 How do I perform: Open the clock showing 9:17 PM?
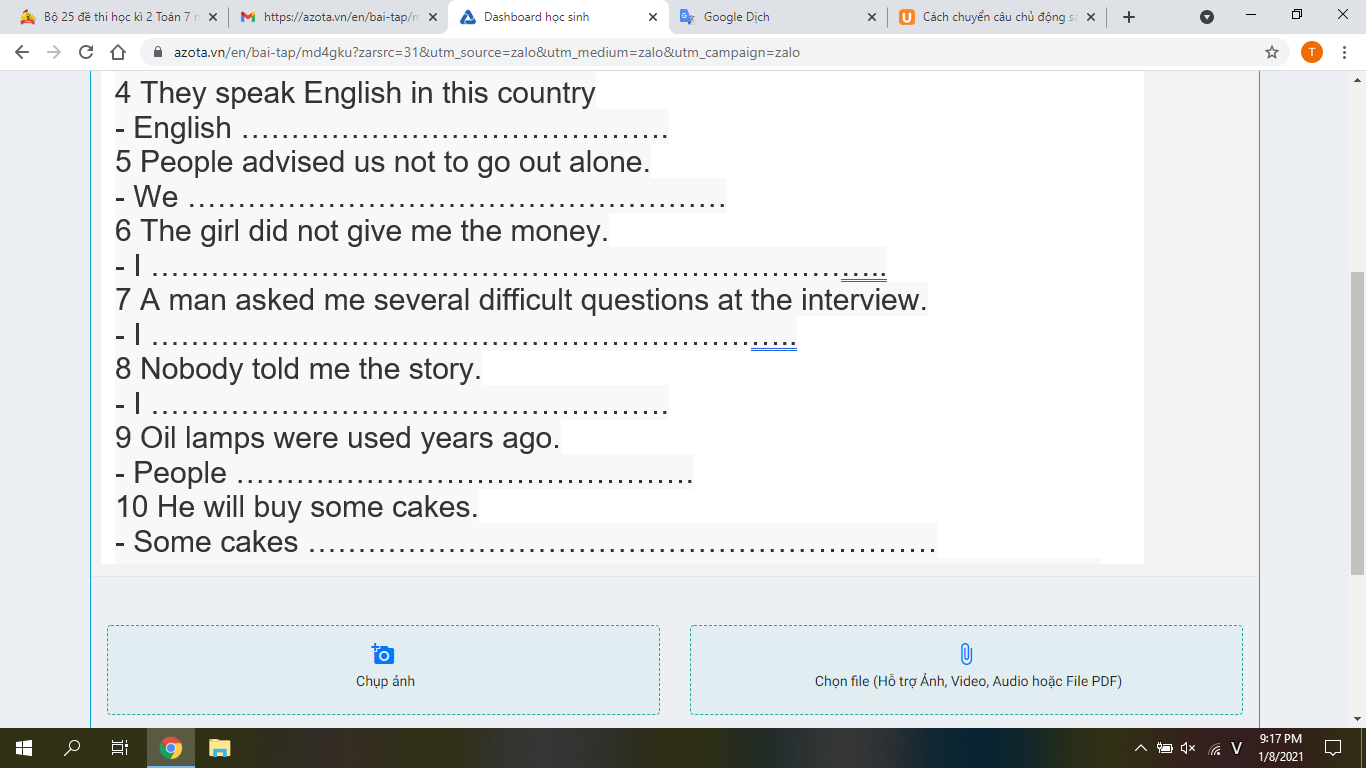coord(1280,748)
